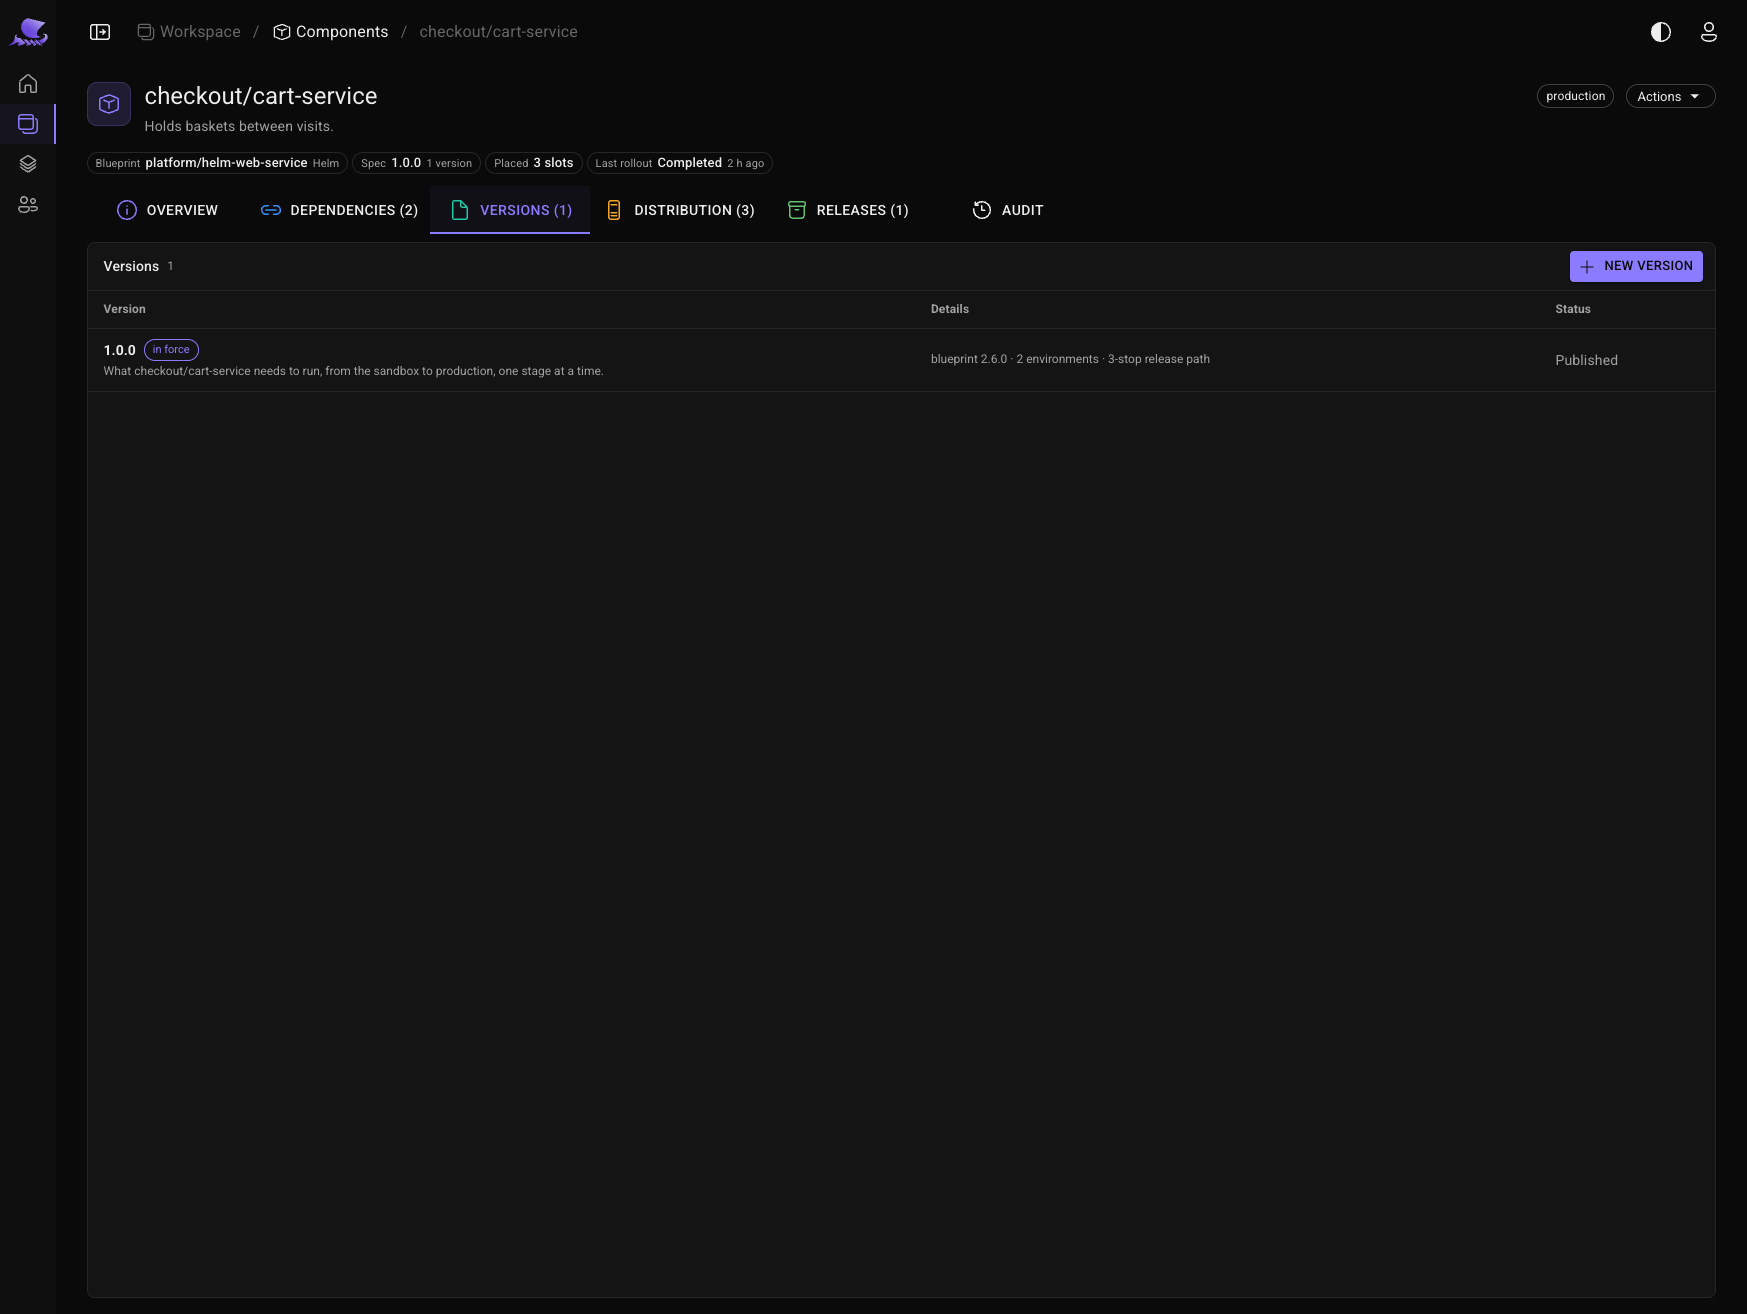Click the cart-service component cube icon

[x=109, y=104]
